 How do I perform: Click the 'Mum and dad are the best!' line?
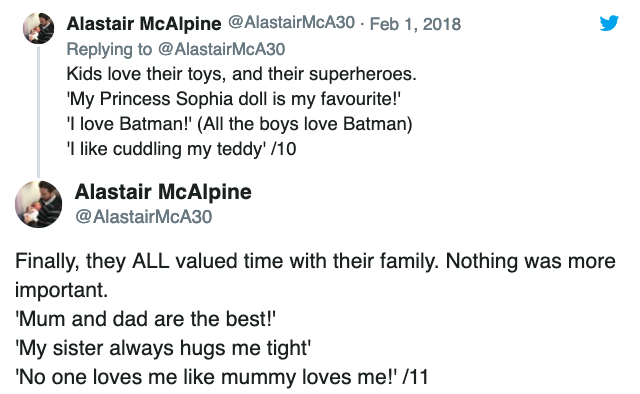(x=146, y=319)
